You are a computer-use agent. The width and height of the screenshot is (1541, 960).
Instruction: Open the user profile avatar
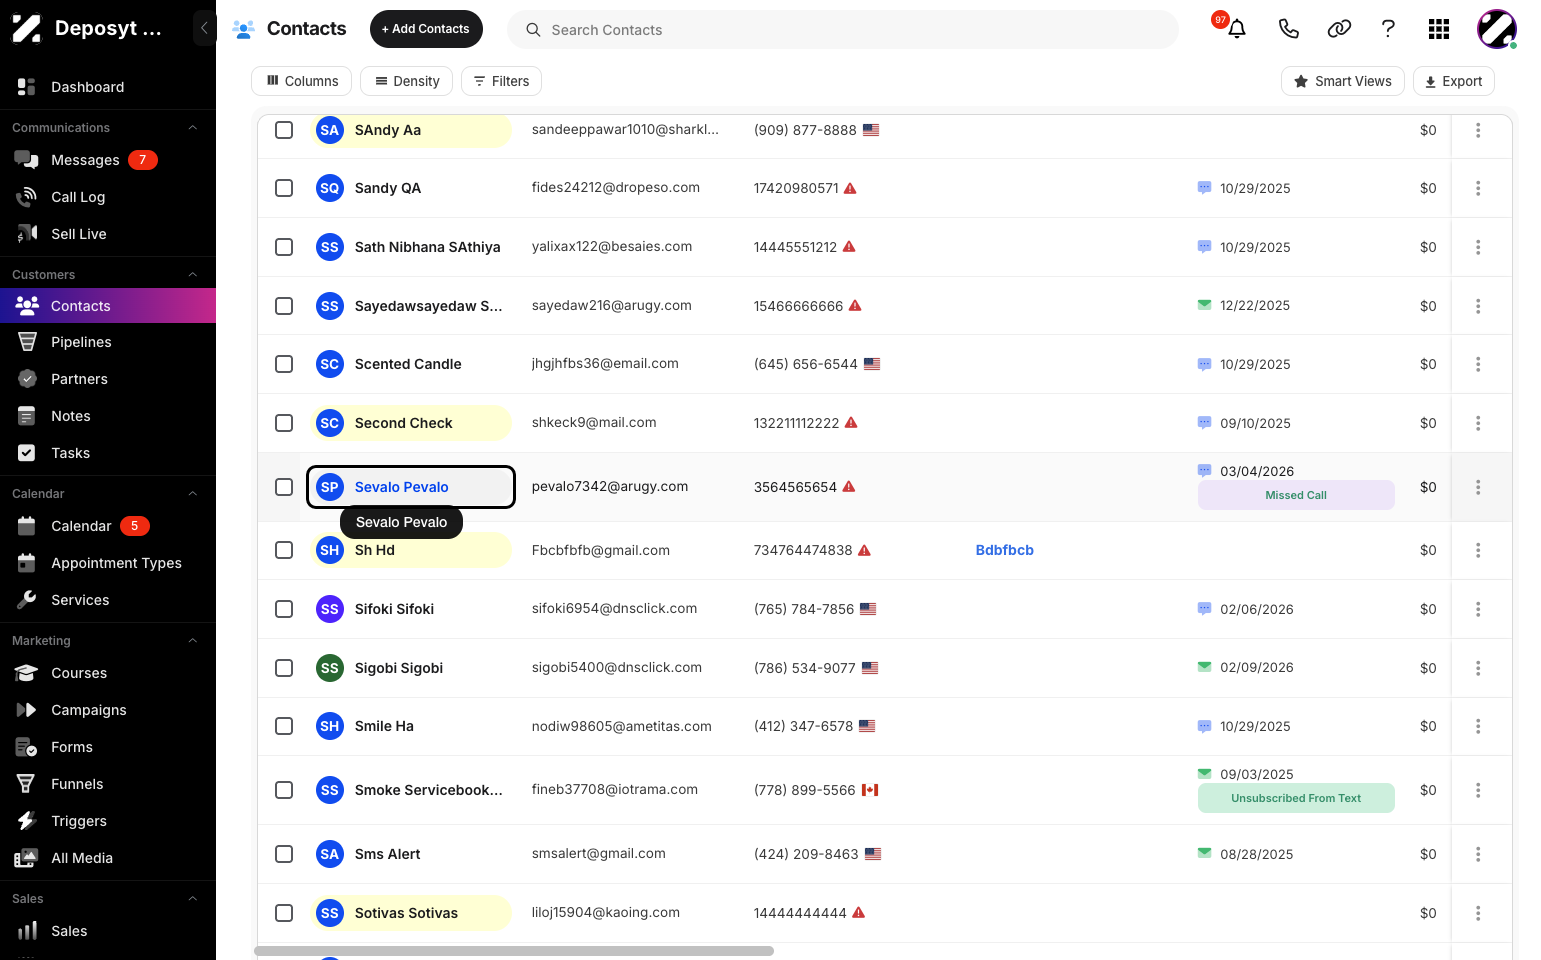(1497, 29)
